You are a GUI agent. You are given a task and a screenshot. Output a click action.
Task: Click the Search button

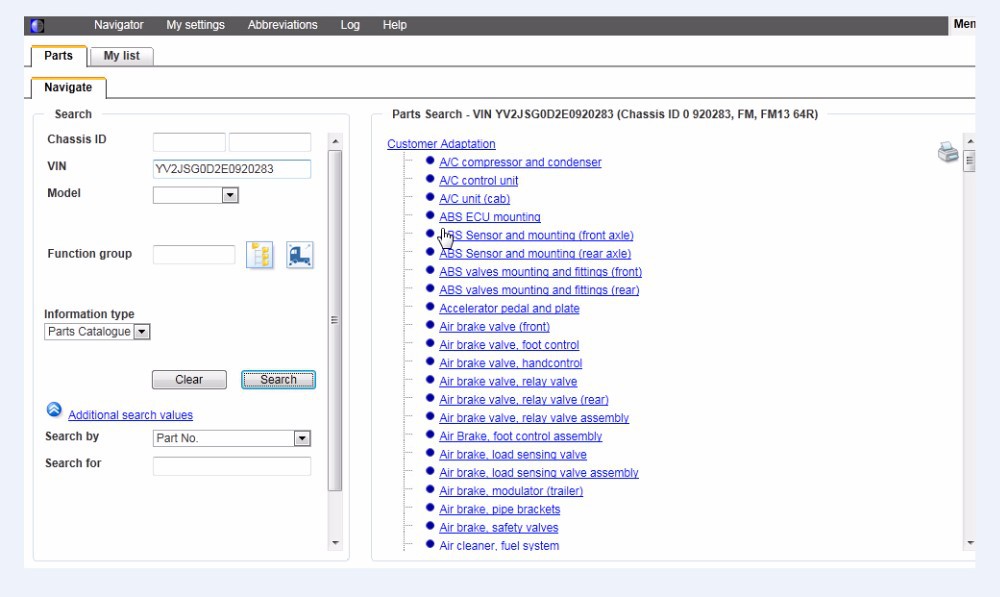pos(278,380)
